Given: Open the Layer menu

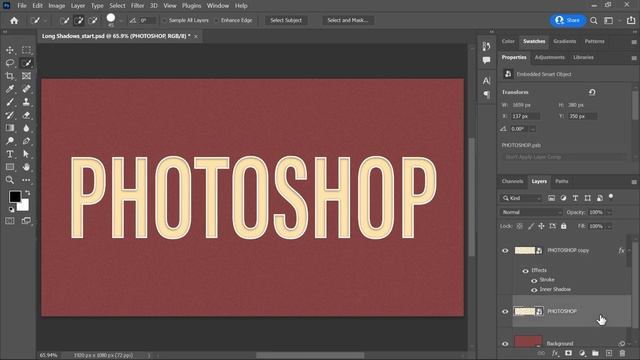Looking at the screenshot, I should tap(78, 6).
